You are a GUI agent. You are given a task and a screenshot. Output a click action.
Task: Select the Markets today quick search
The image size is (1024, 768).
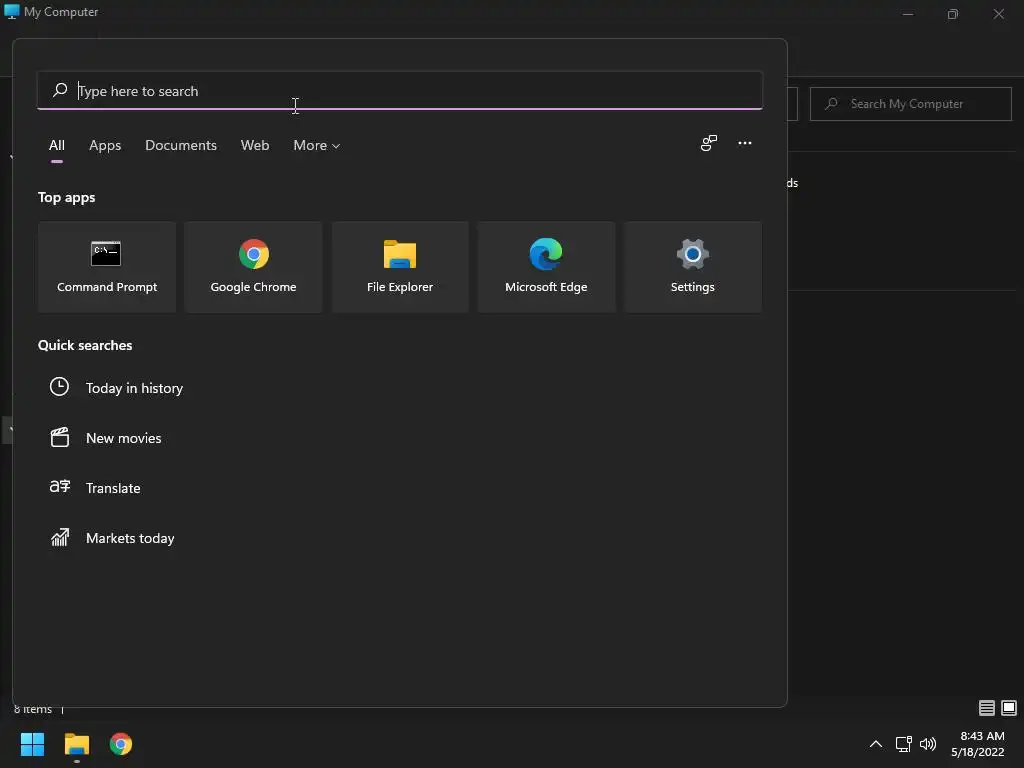pyautogui.click(x=130, y=538)
